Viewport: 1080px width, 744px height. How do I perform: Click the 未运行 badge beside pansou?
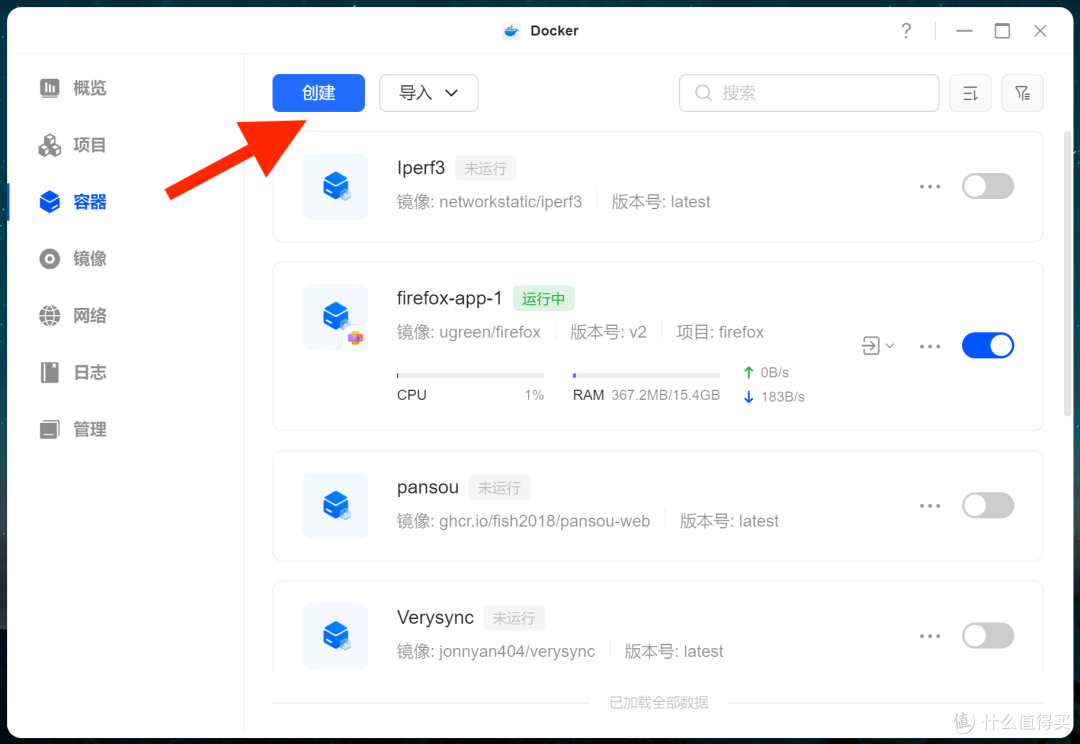tap(499, 488)
